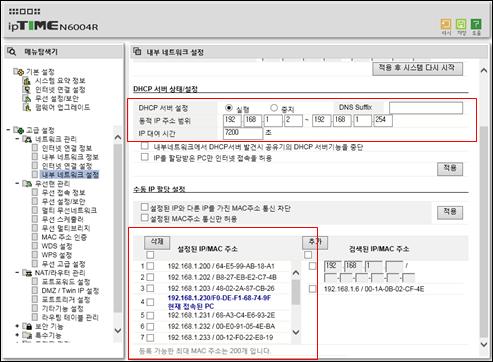
Task: Click the 삭제 button above IP/MAC list
Action: (157, 242)
